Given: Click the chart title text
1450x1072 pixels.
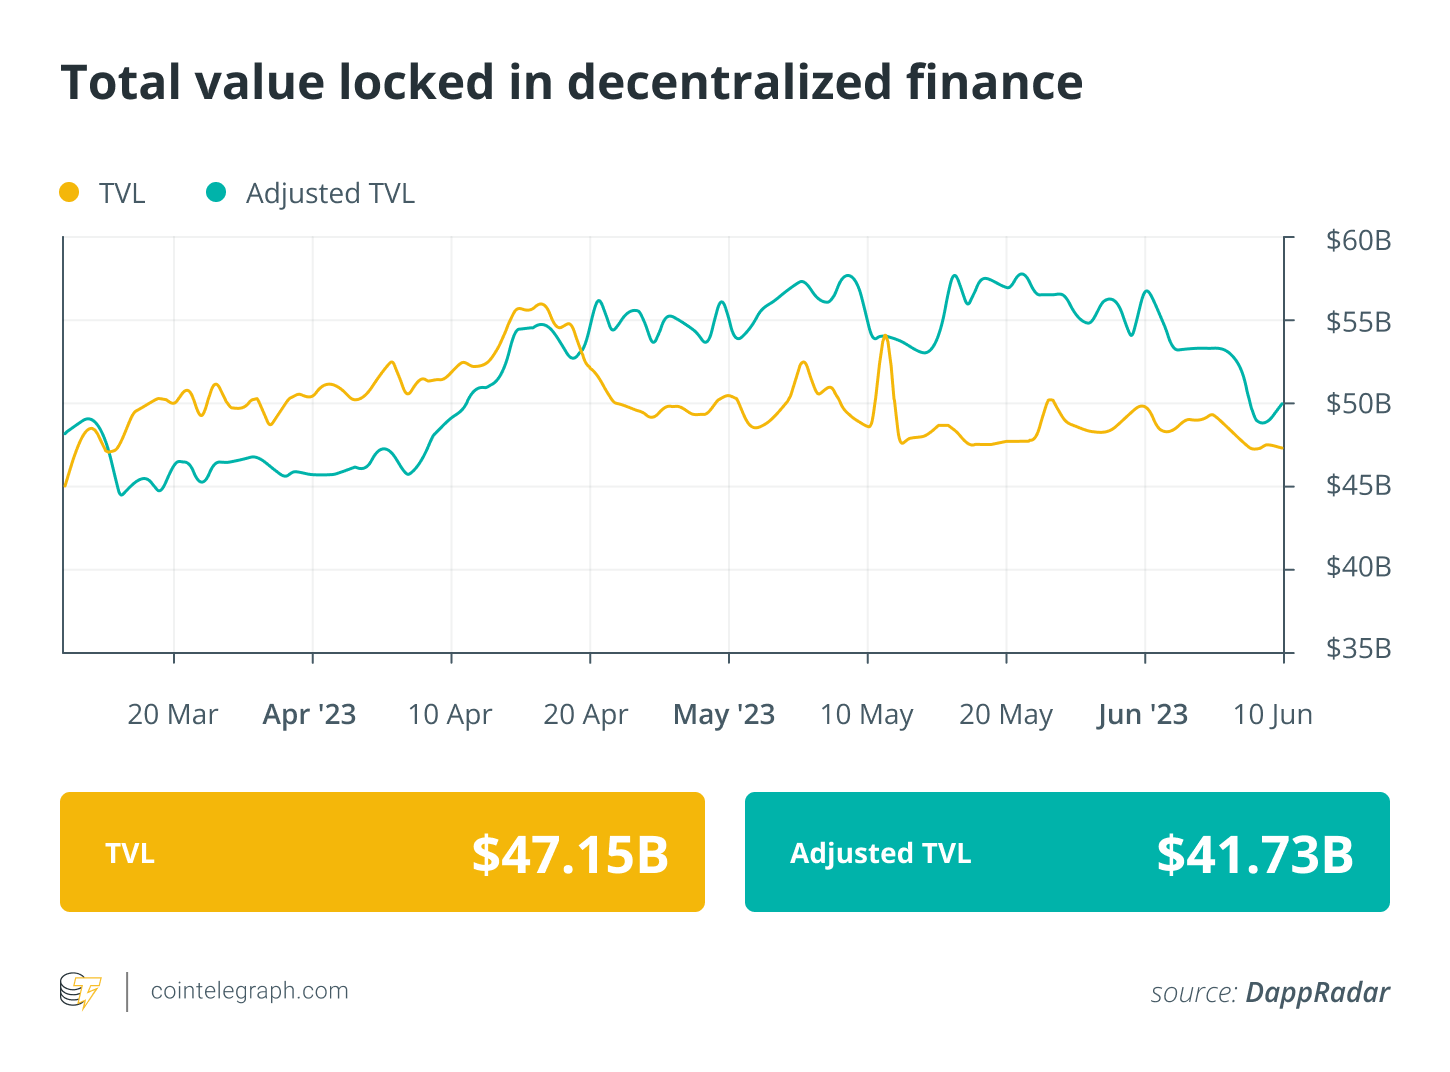Looking at the screenshot, I should click(x=571, y=82).
